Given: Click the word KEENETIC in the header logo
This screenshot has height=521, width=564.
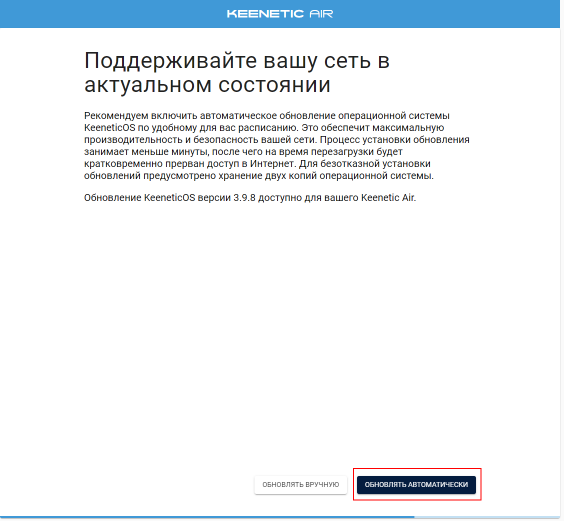Looking at the screenshot, I should 265,14.
